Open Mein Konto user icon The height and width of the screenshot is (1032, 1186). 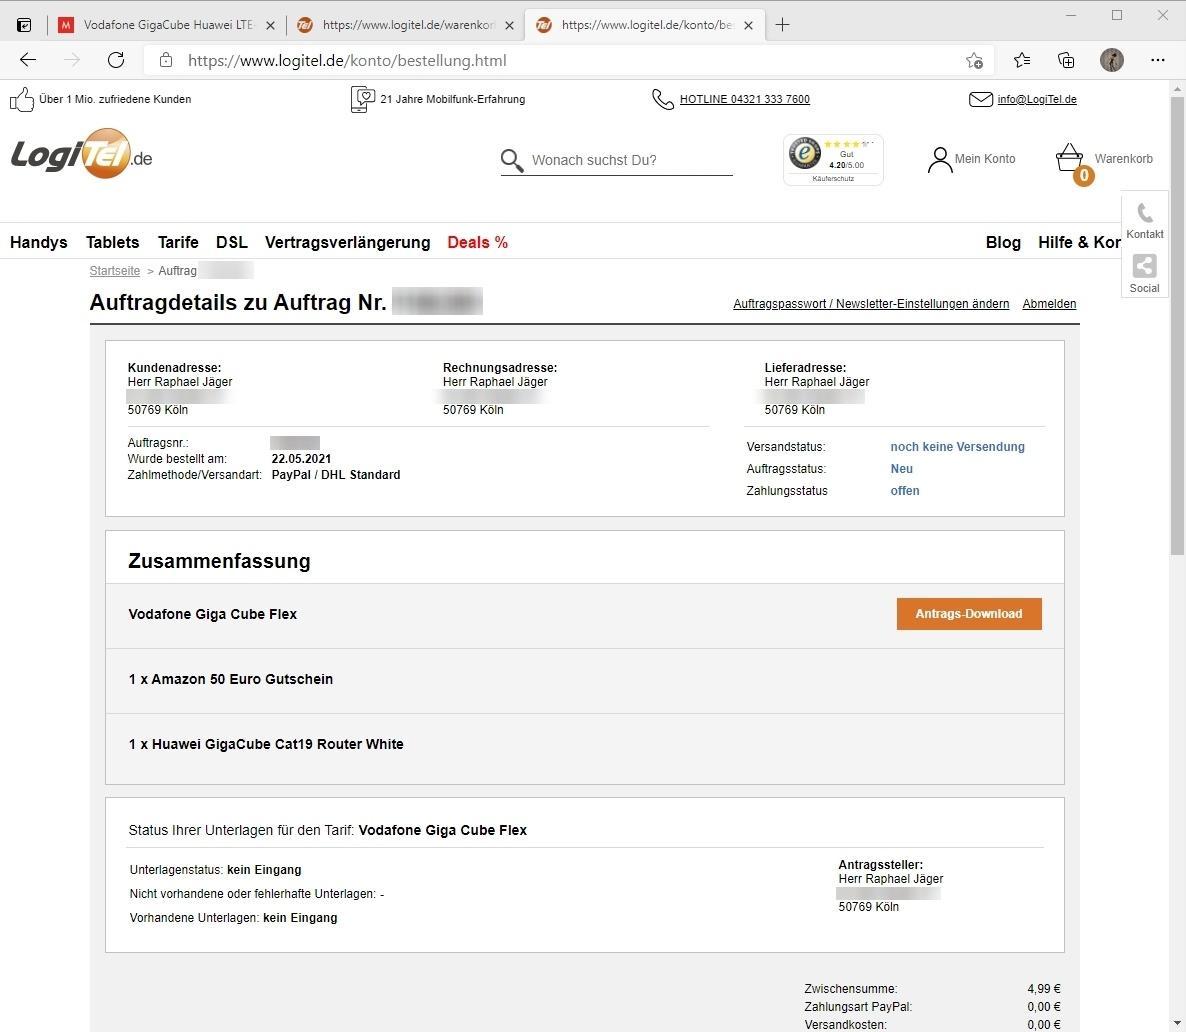(x=939, y=159)
